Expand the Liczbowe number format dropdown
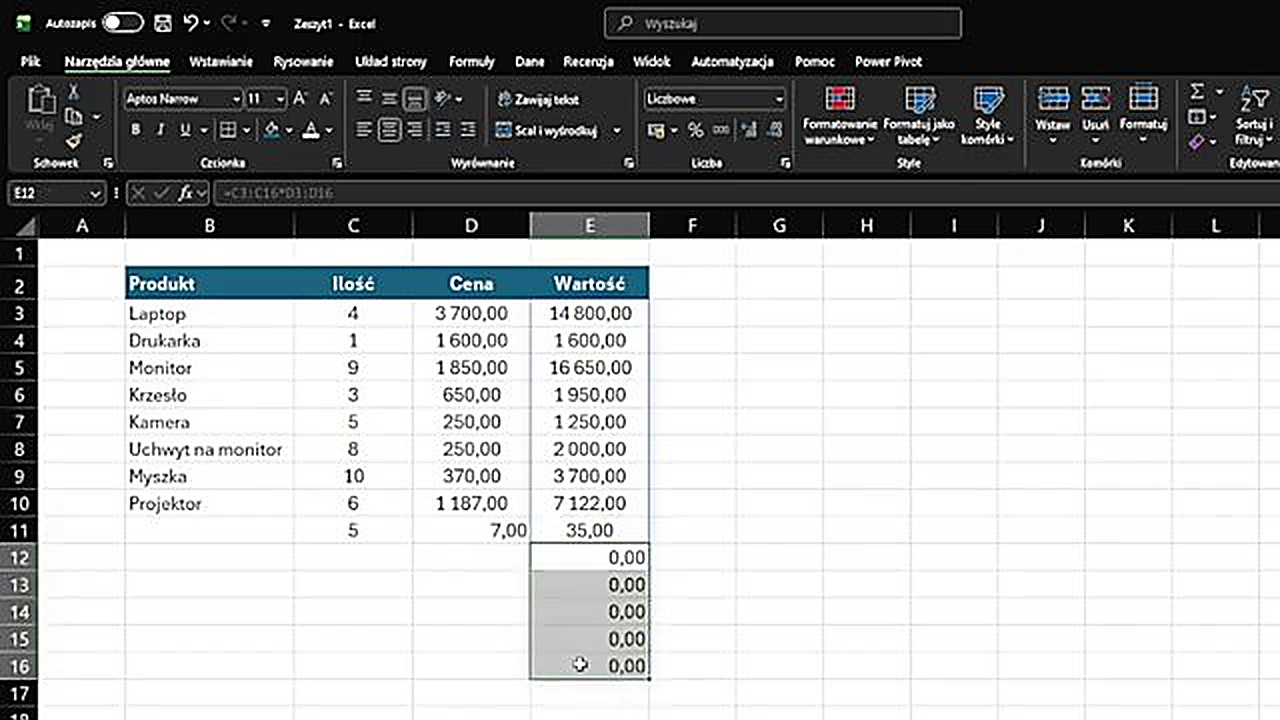 tap(778, 99)
